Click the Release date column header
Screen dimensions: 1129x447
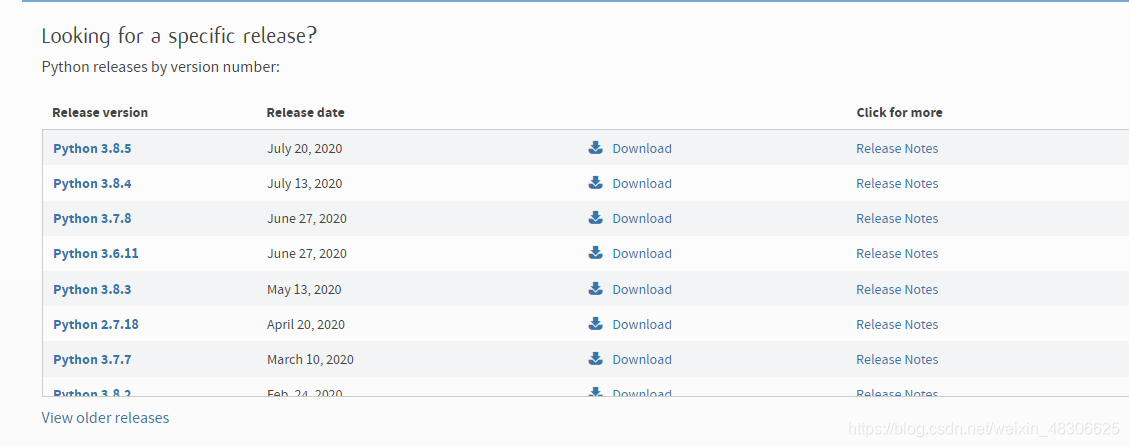pyautogui.click(x=305, y=112)
